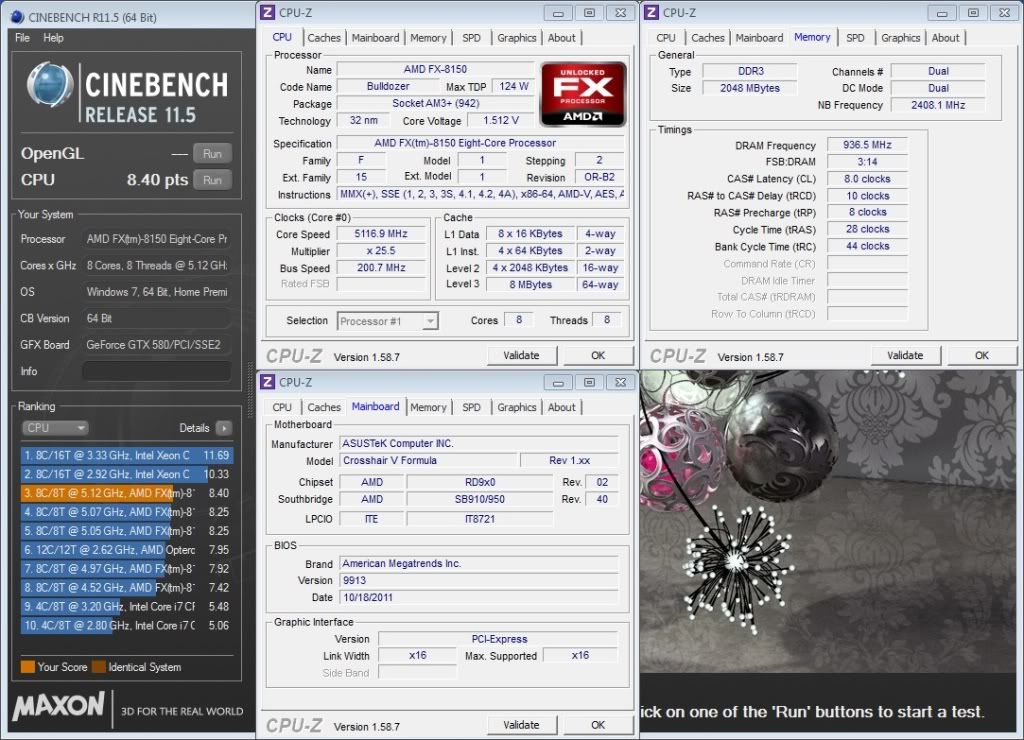Open the Processor #1 selection dropdown

(x=388, y=321)
